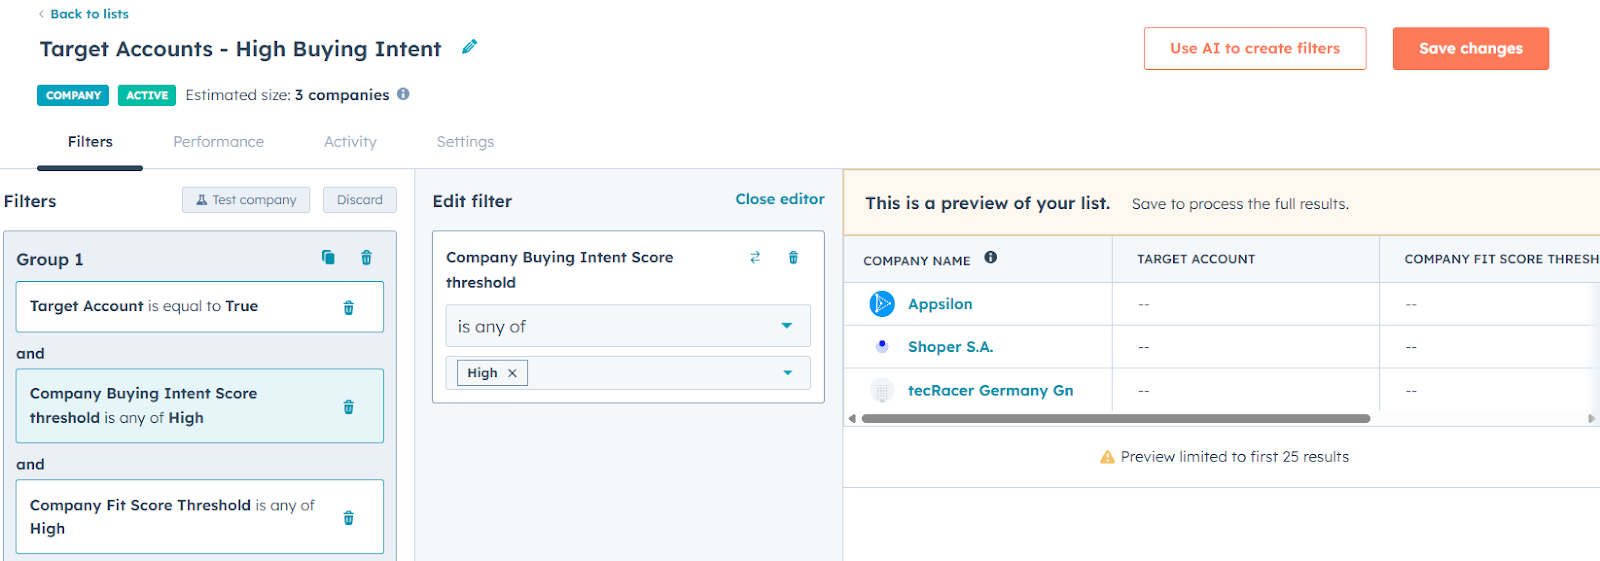Clone Group 1 with the copy icon
The height and width of the screenshot is (561, 1600).
click(x=328, y=257)
